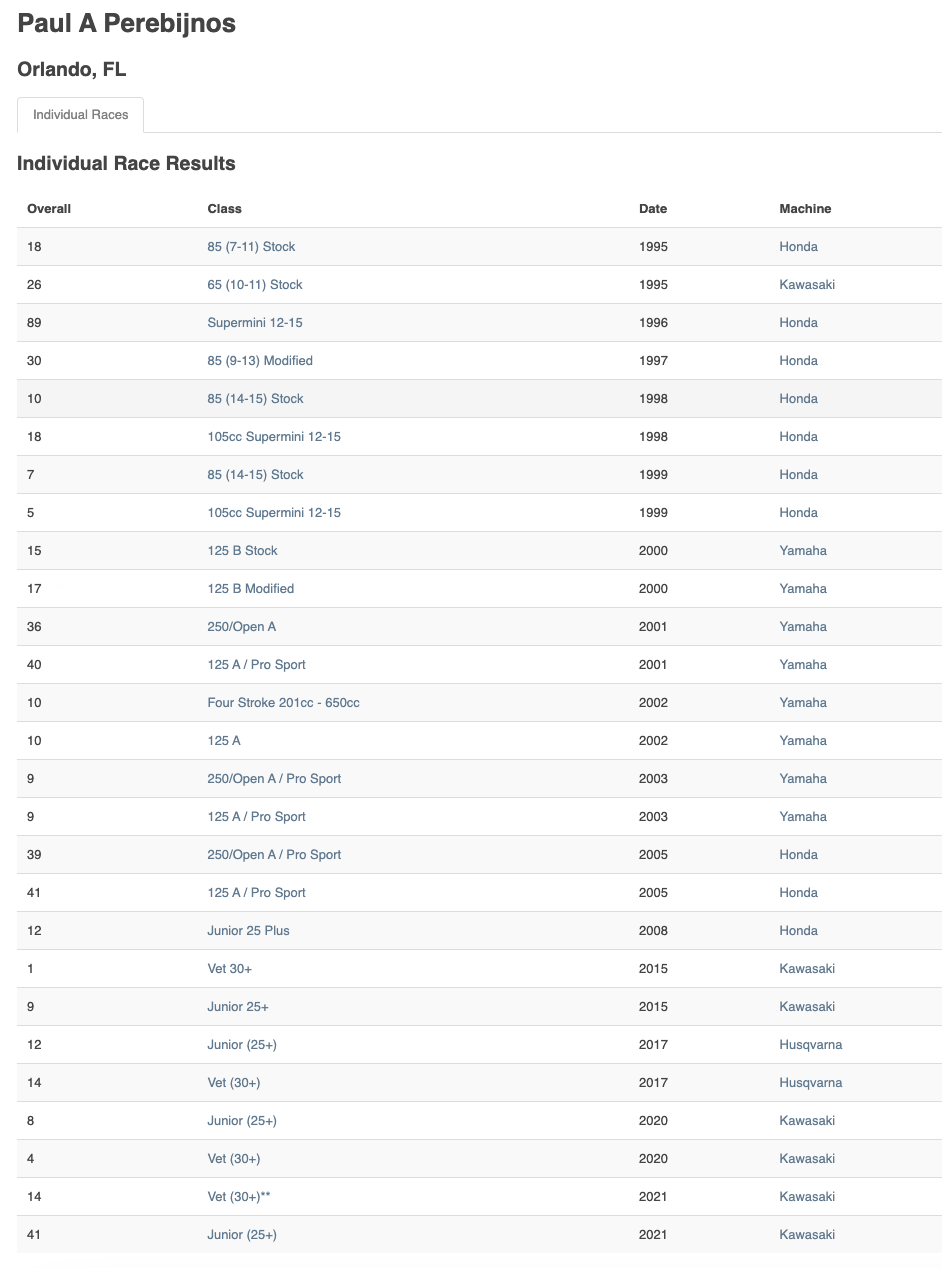The width and height of the screenshot is (942, 1268).
Task: Open the 85 (7-11) Stock class link
Action: click(x=251, y=246)
